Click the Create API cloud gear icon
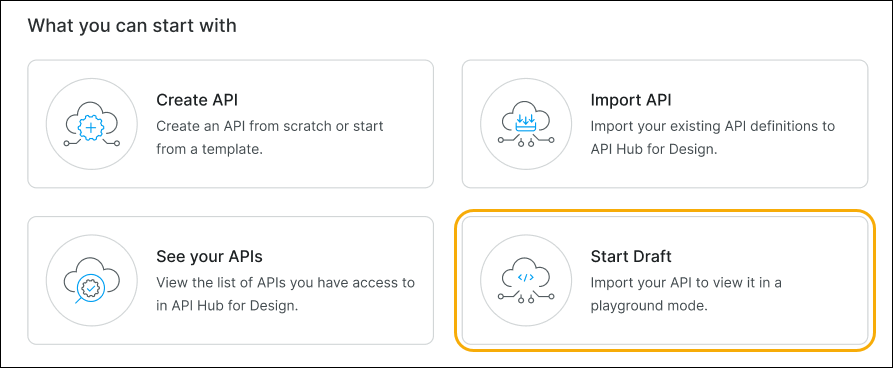The width and height of the screenshot is (893, 368). click(92, 124)
